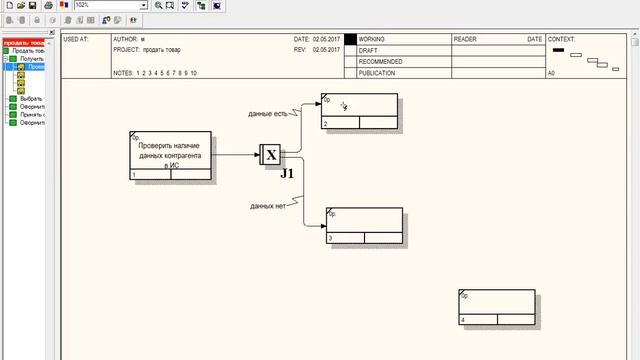Viewport: 640px width, 360px height.
Task: Click the REV value 02.05.2017
Action: (327, 50)
